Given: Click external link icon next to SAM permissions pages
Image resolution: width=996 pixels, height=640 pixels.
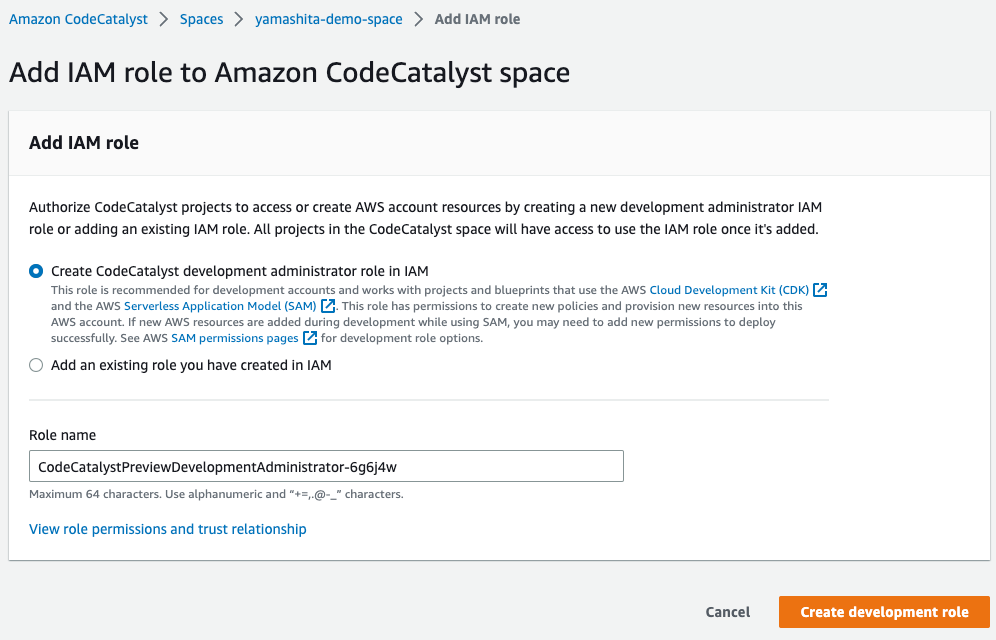Looking at the screenshot, I should click(x=310, y=338).
